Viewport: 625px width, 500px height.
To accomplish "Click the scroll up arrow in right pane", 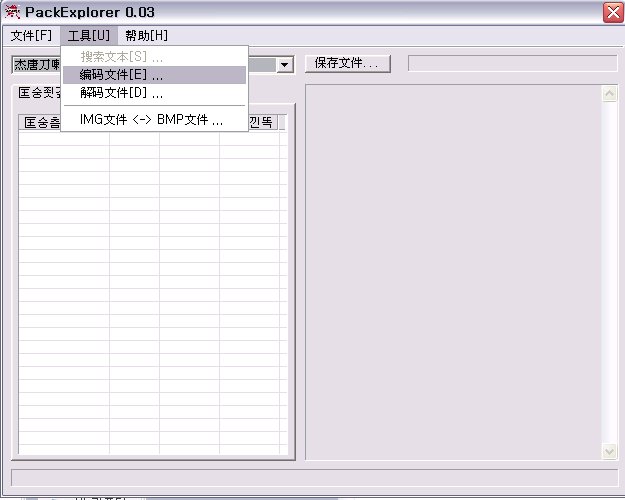I will point(609,94).
